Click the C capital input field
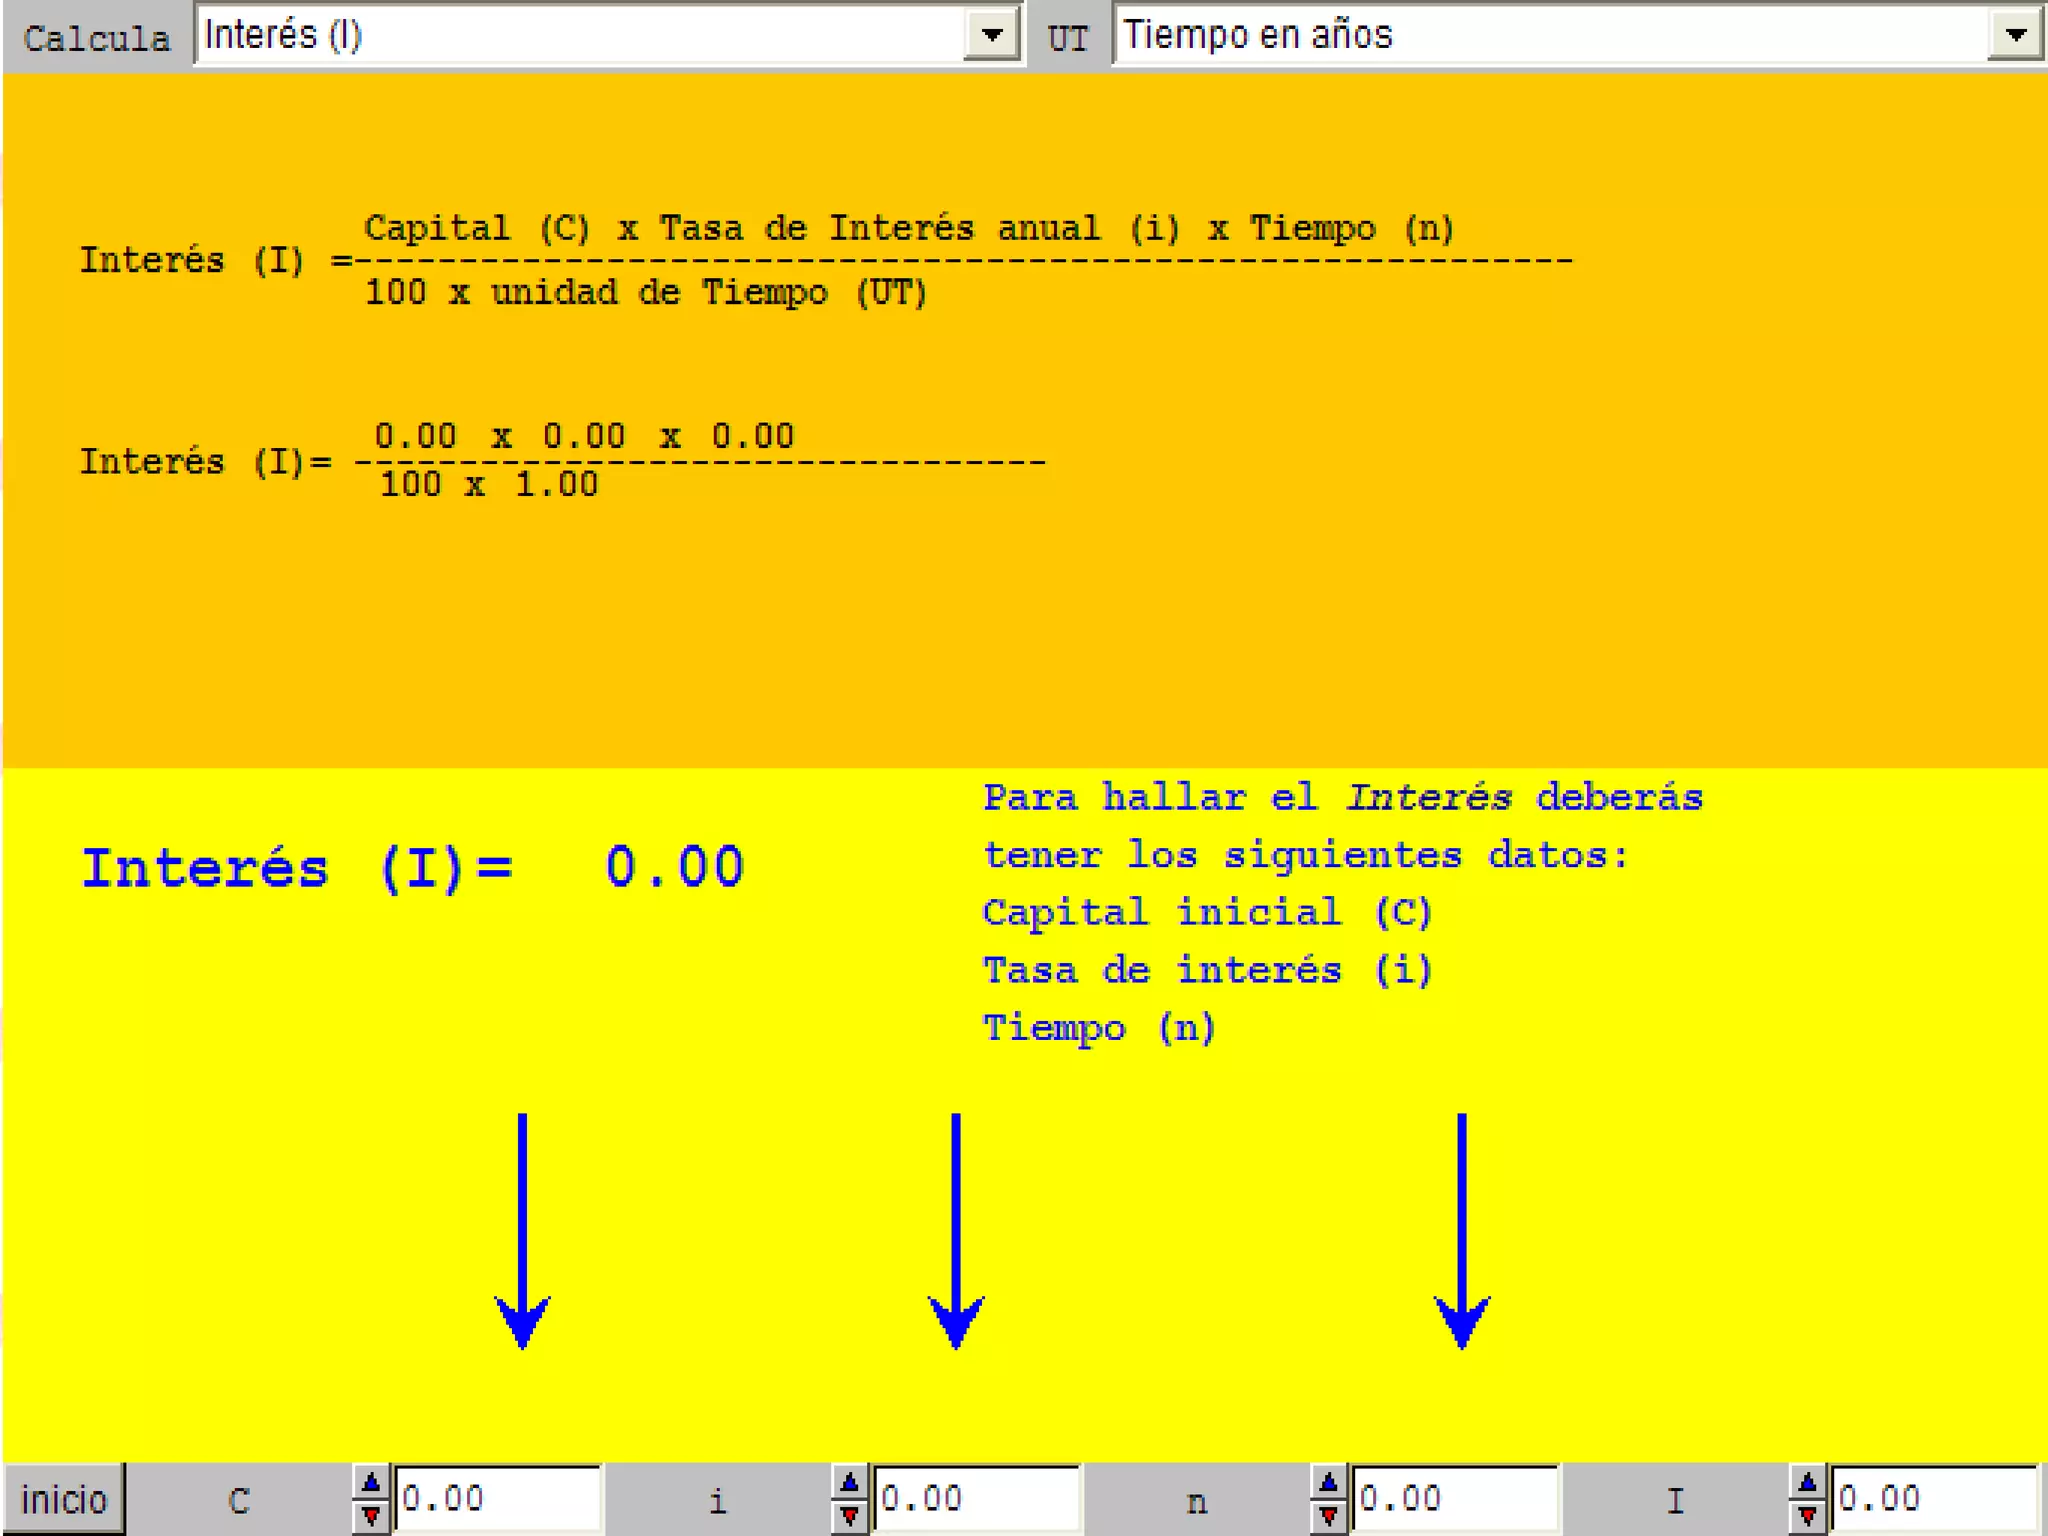Viewport: 2048px width, 1536px height. pyautogui.click(x=497, y=1498)
